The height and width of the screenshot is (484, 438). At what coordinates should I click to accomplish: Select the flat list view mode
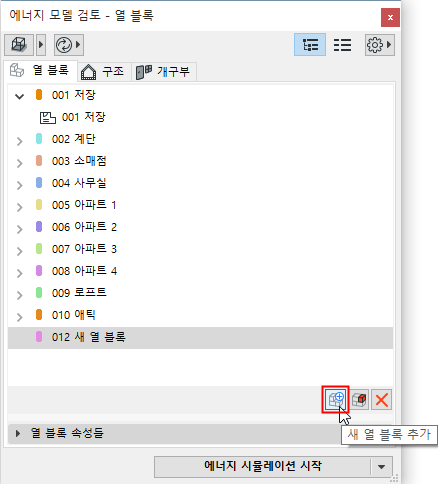pos(342,45)
